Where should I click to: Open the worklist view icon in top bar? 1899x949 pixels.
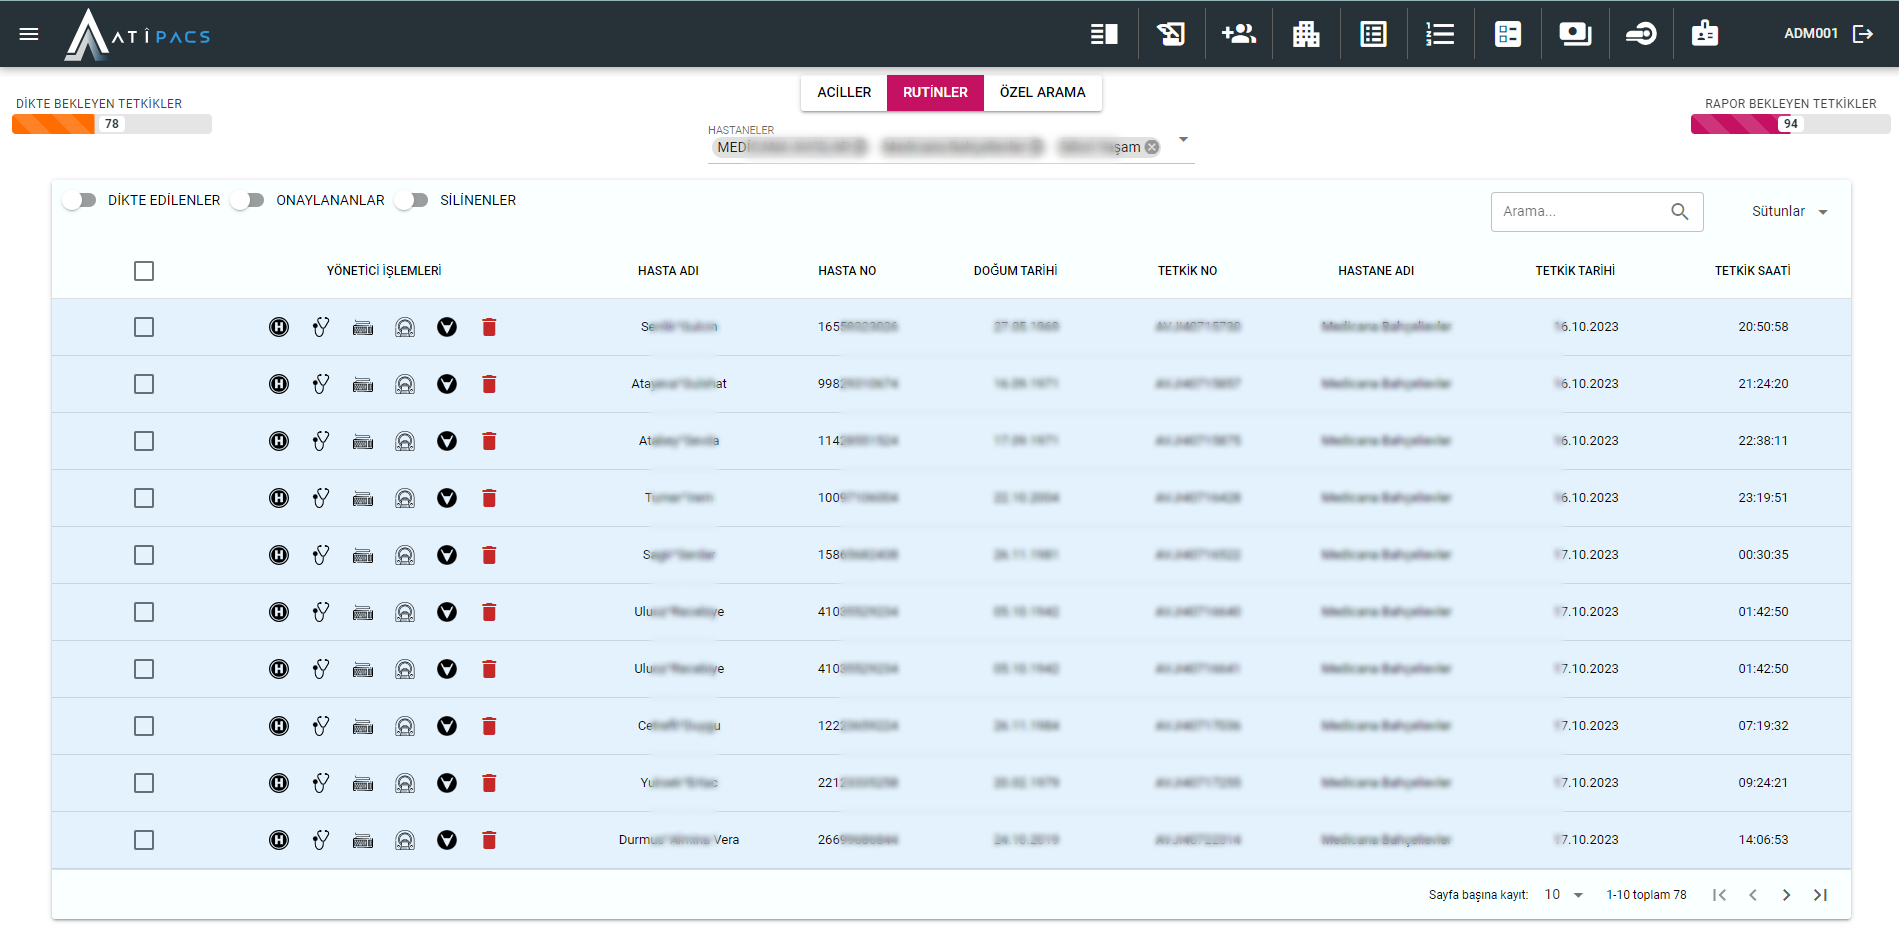coord(1104,34)
